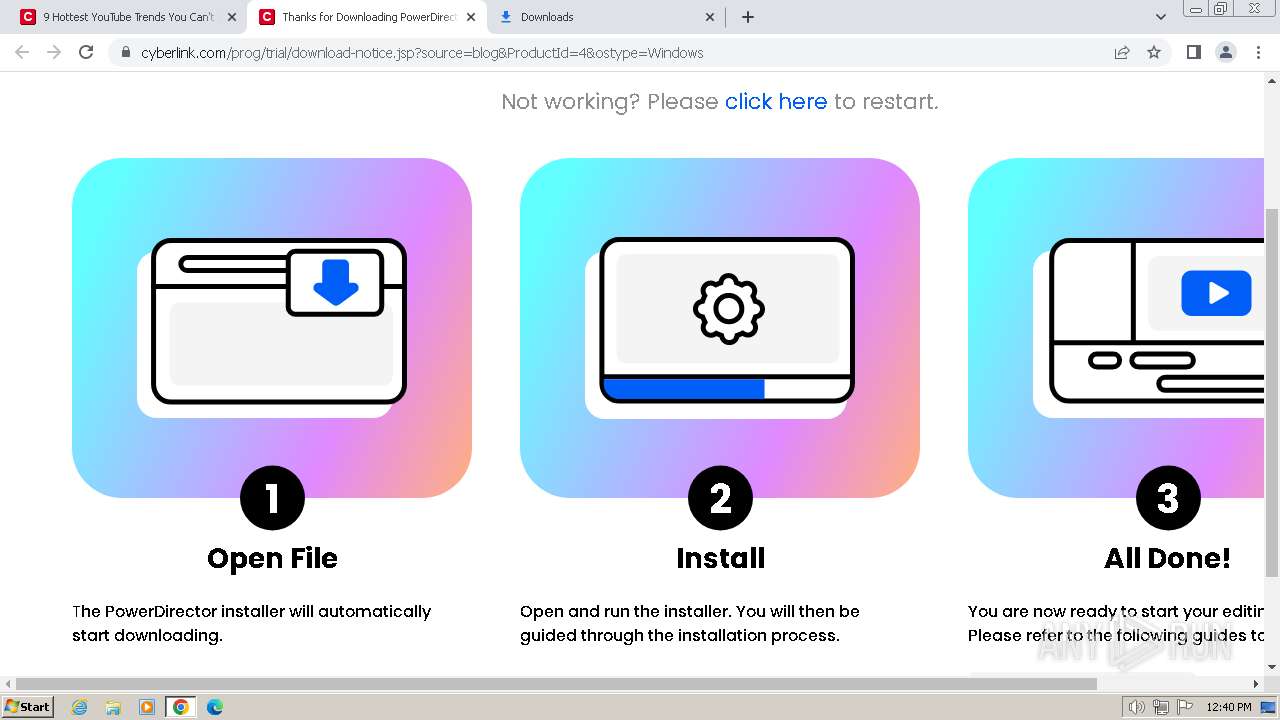Open the Chrome profile avatar
Image resolution: width=1280 pixels, height=720 pixels.
point(1225,52)
